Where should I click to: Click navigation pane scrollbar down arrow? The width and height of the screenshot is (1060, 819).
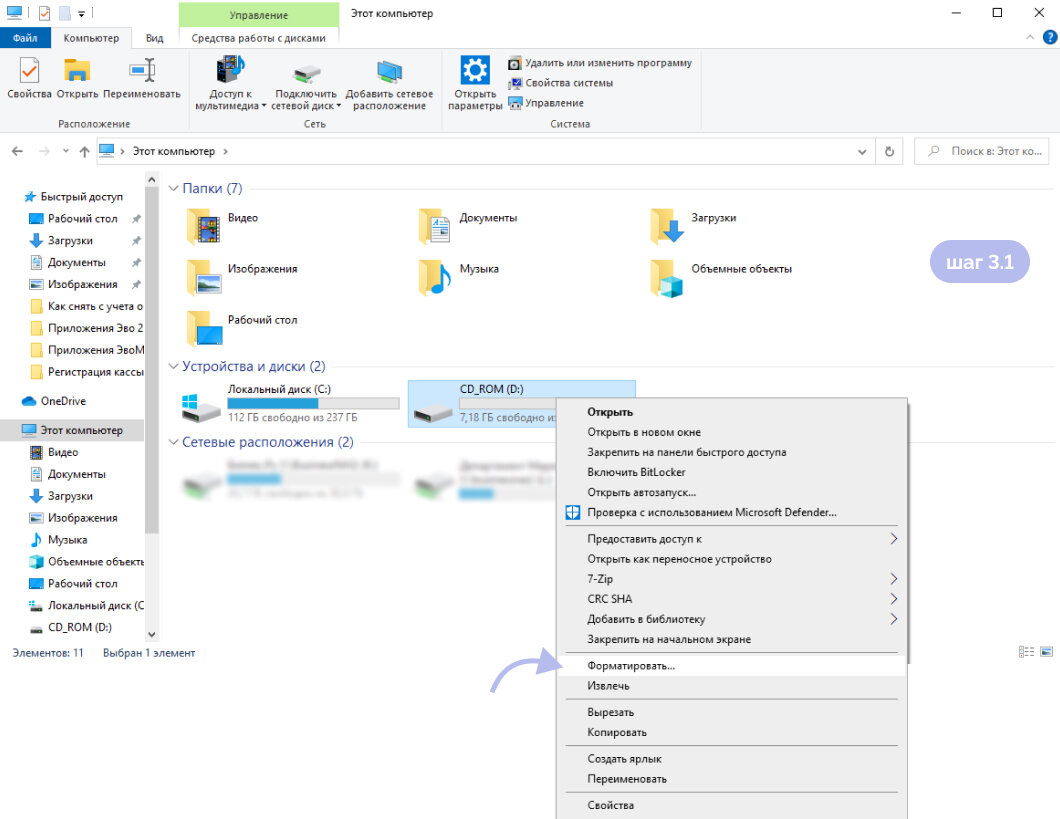coord(151,634)
